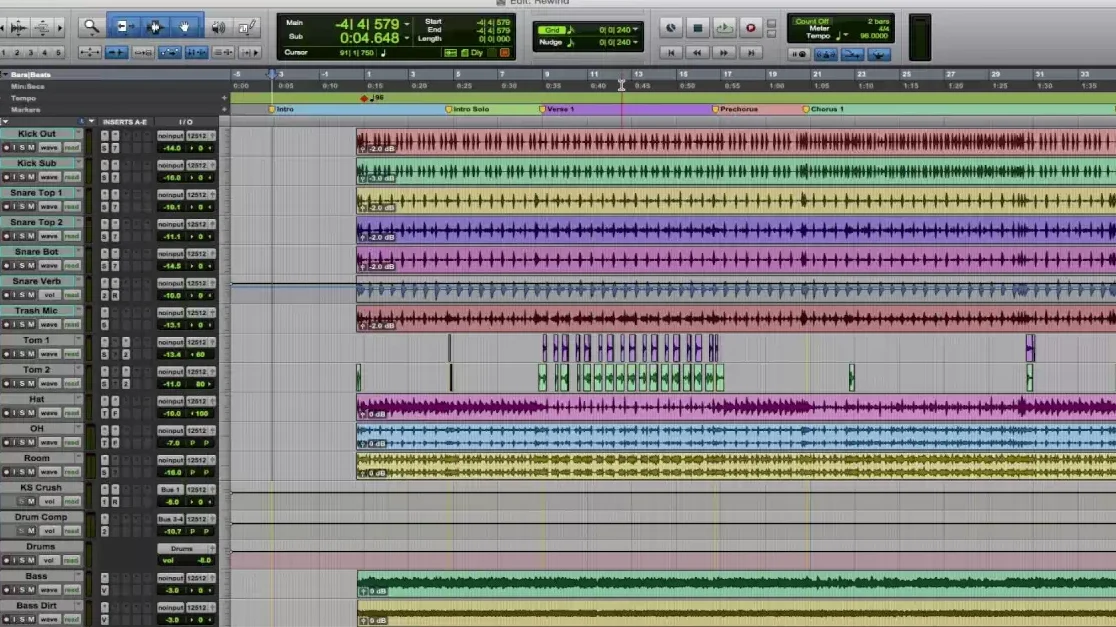Record-enable the Snare Top 1 track
Screen dimensions: 1116x627
tap(6, 206)
